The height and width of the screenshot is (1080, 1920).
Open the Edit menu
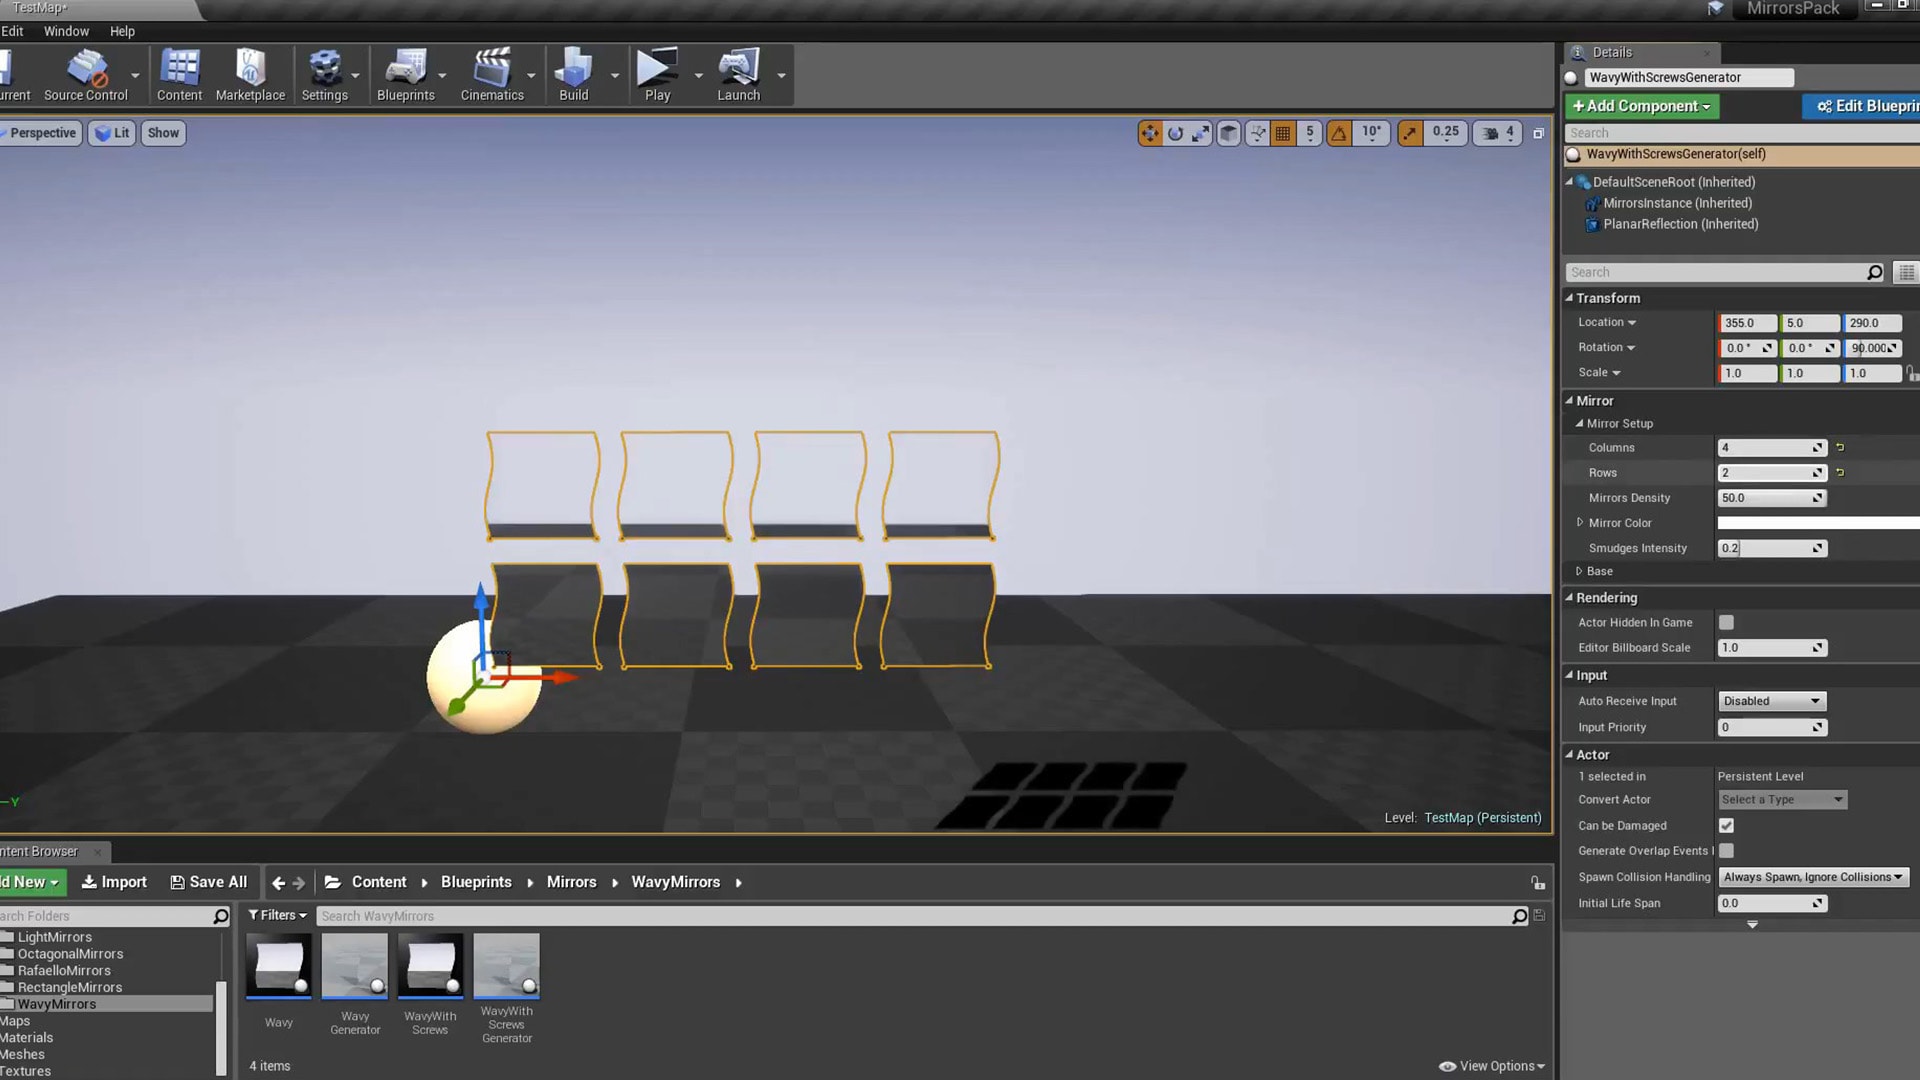click(x=12, y=31)
